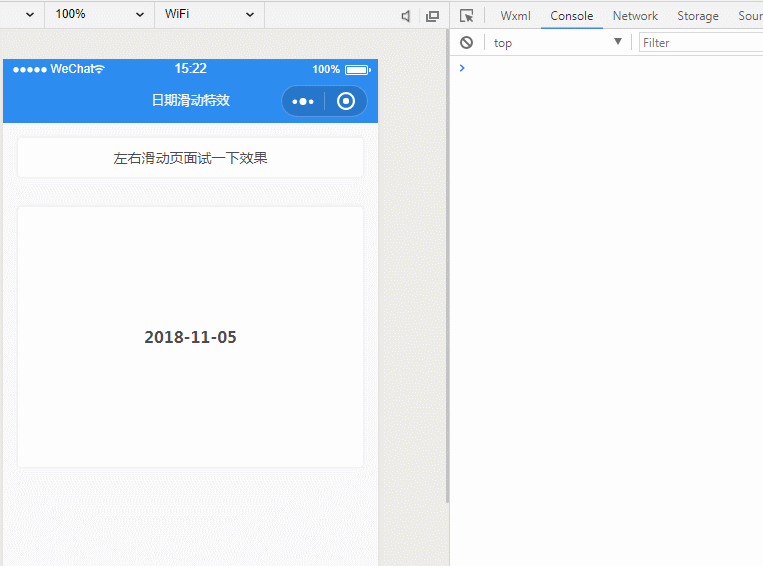Open the device model dropdown chevron
The image size is (763, 566).
click(30, 15)
